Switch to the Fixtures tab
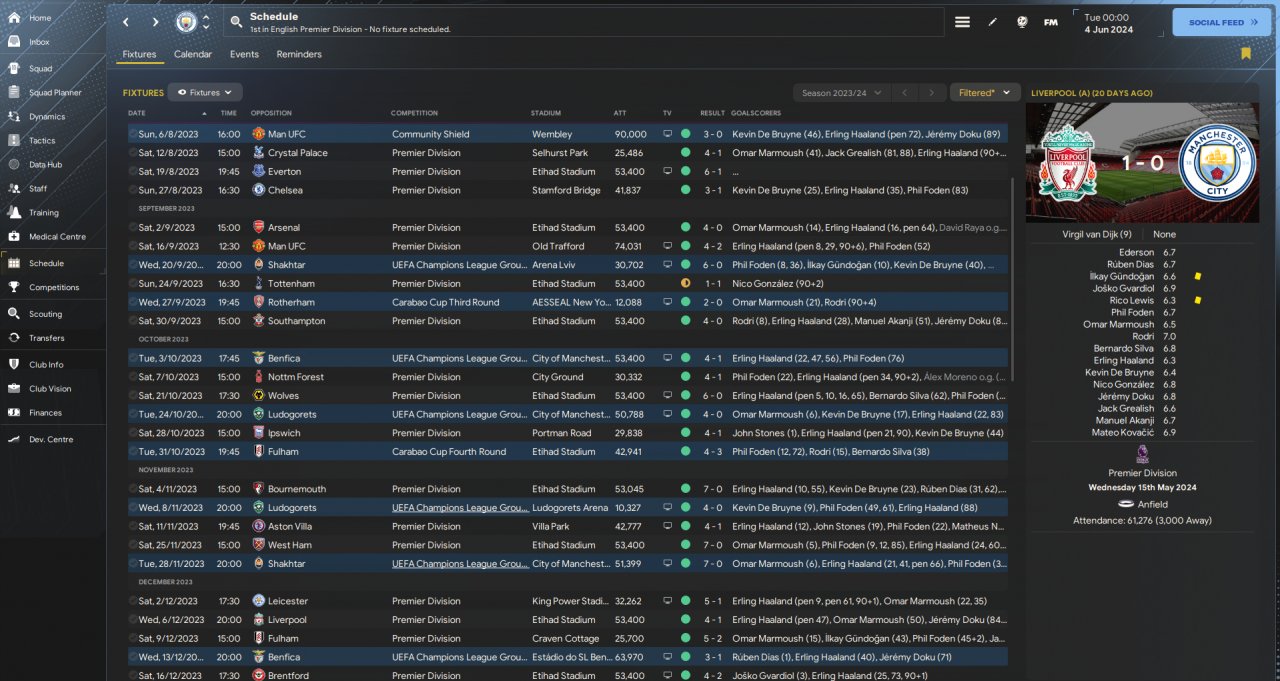 (x=139, y=54)
